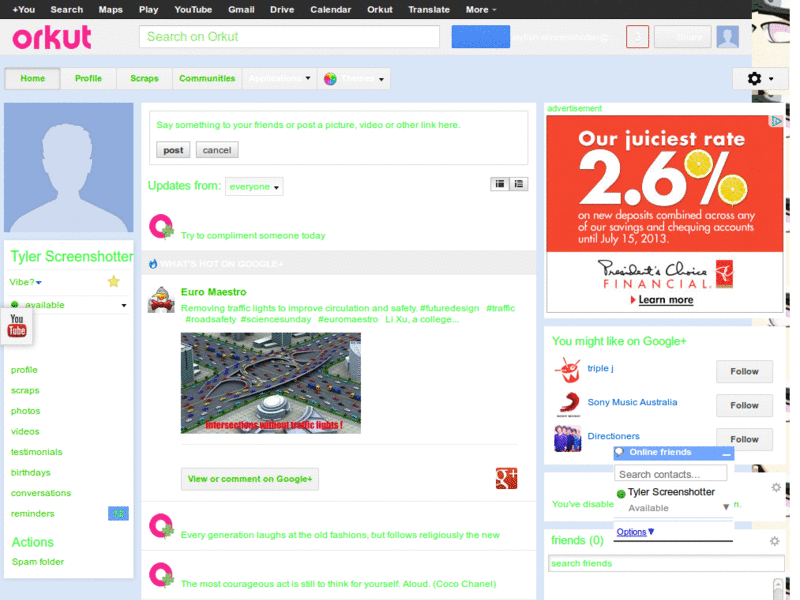Click View or comment on Google+
Image resolution: width=800 pixels, height=600 pixels.
click(x=249, y=479)
